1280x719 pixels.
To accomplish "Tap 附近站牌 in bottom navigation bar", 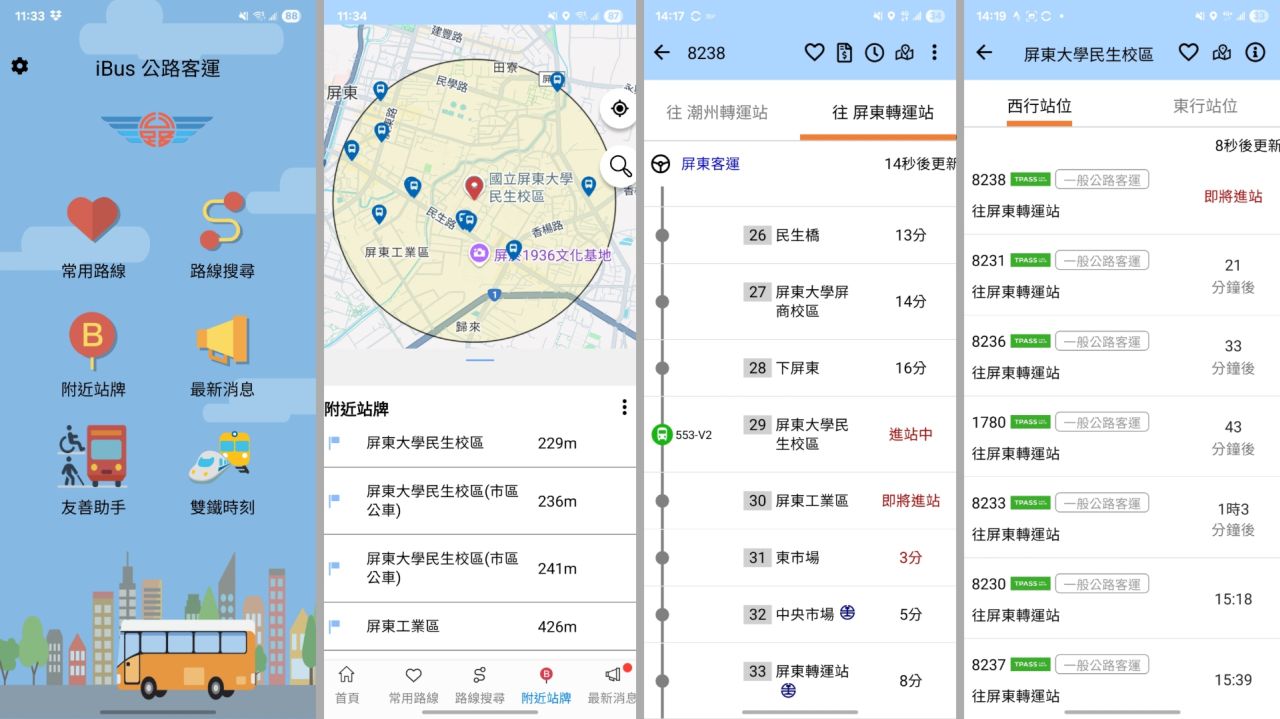I will (x=546, y=685).
